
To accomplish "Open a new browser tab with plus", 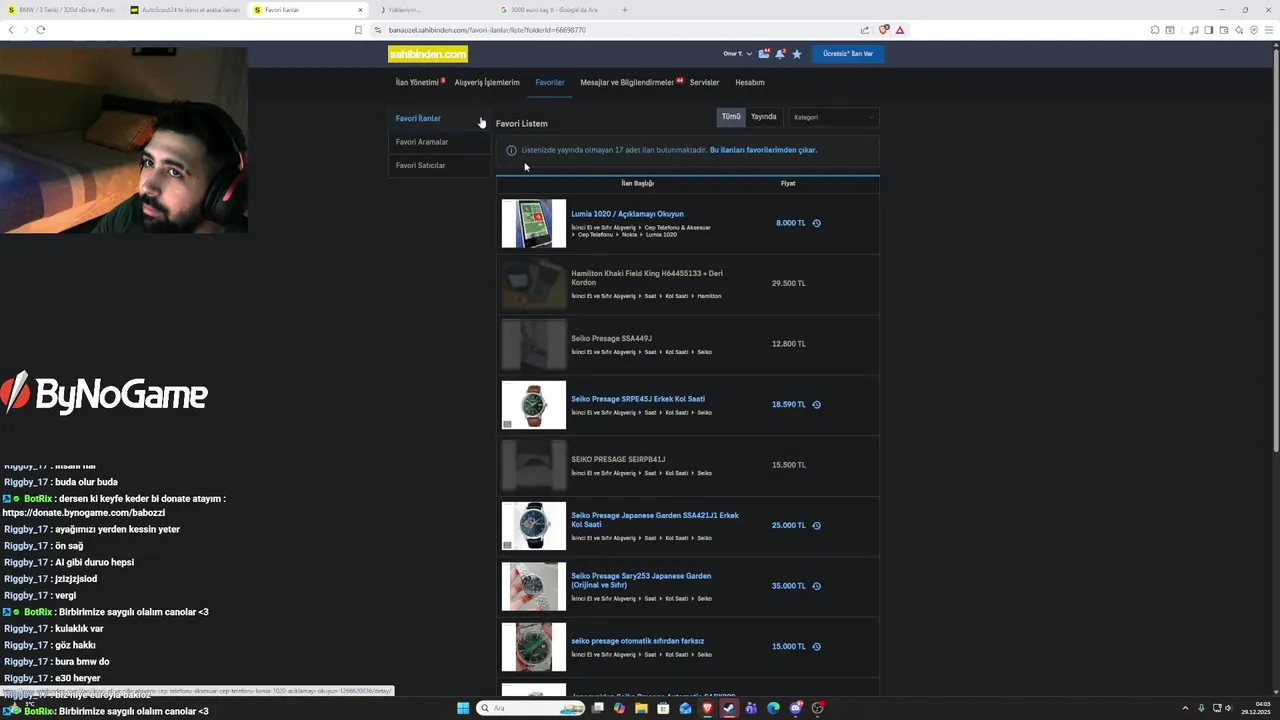I will (x=625, y=10).
